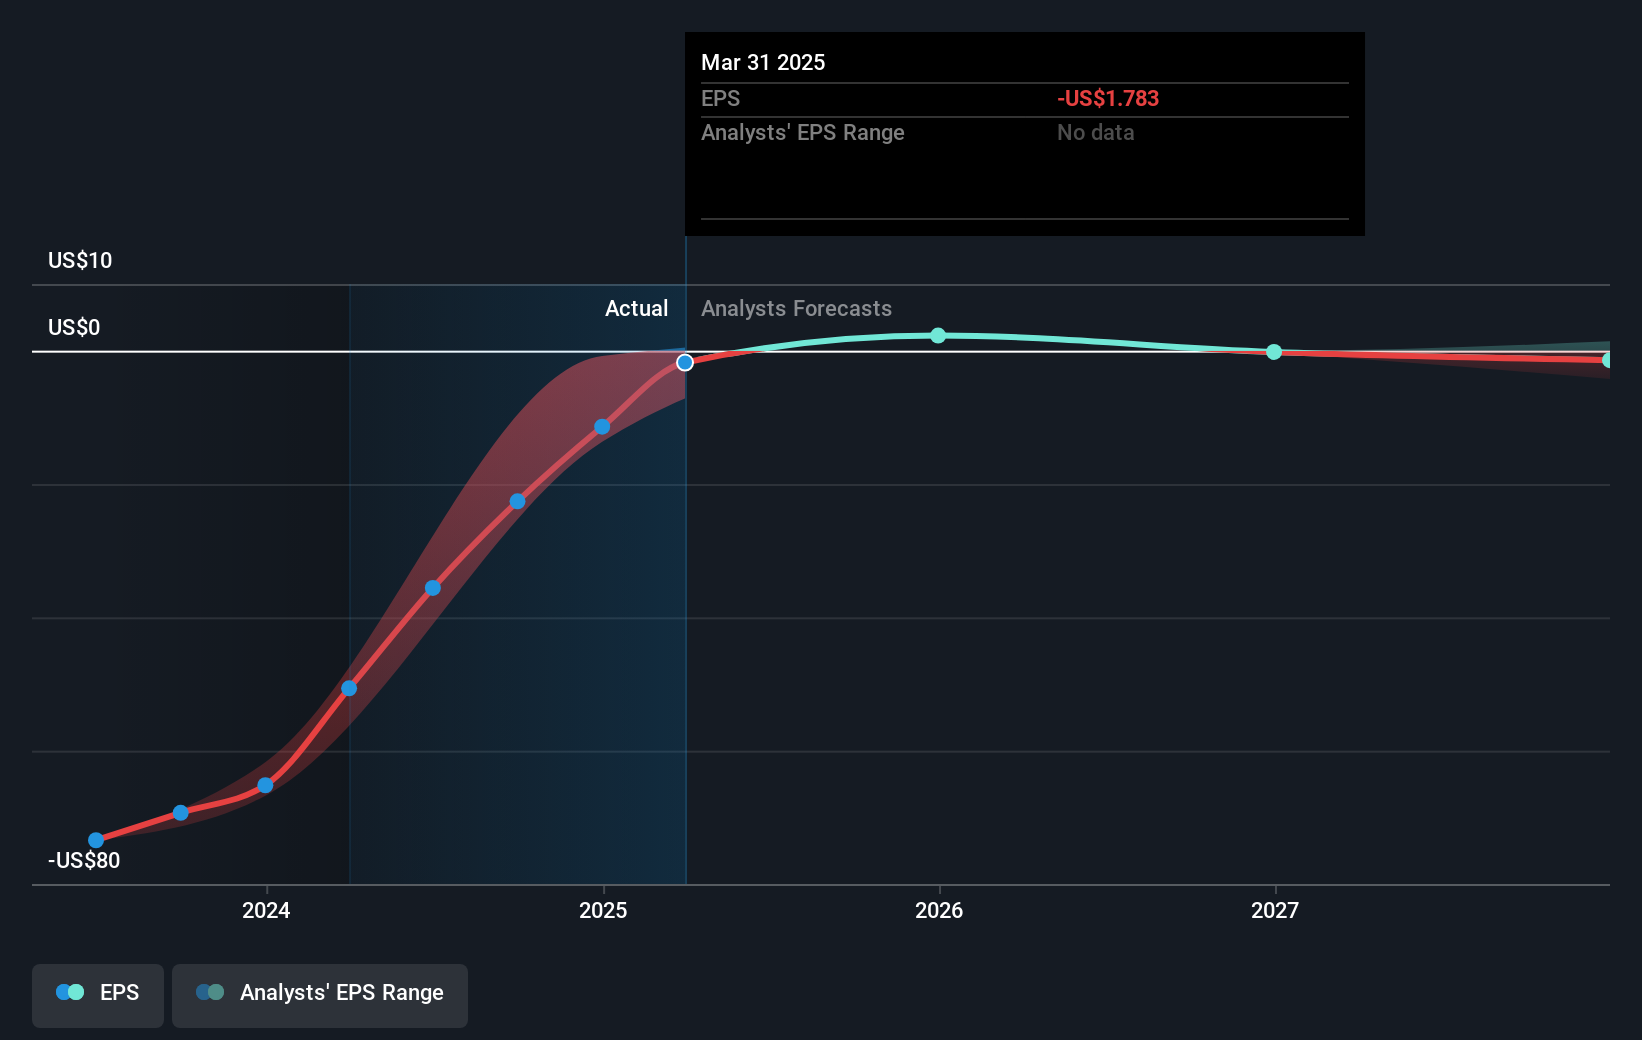Select the late-2023 EPS data point

180,813
